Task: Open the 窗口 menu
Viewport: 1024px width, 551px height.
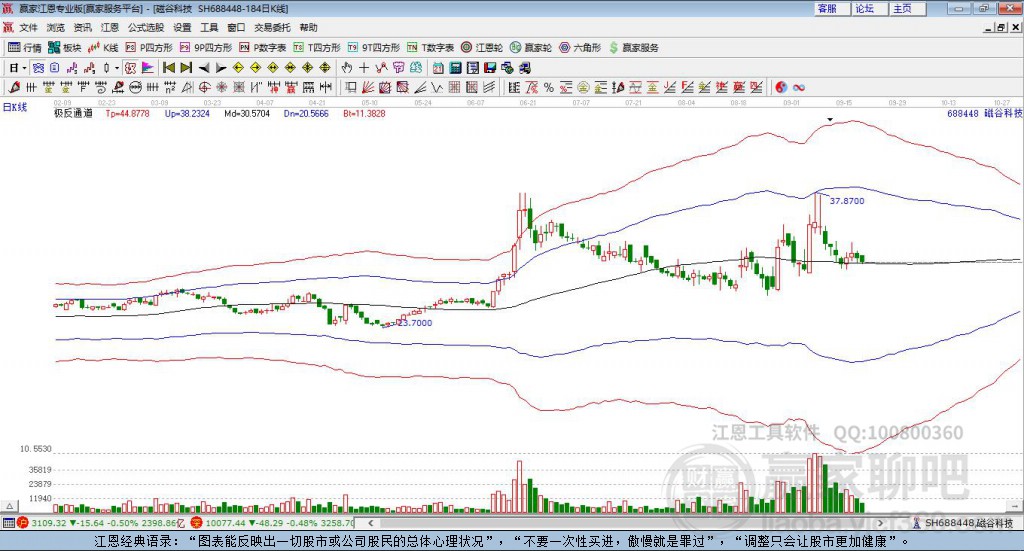Action: [x=236, y=27]
